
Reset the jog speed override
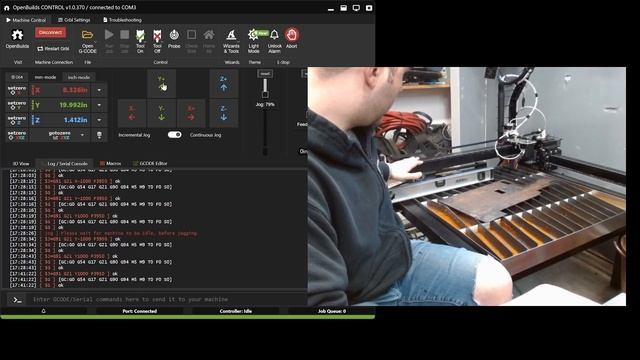click(265, 73)
